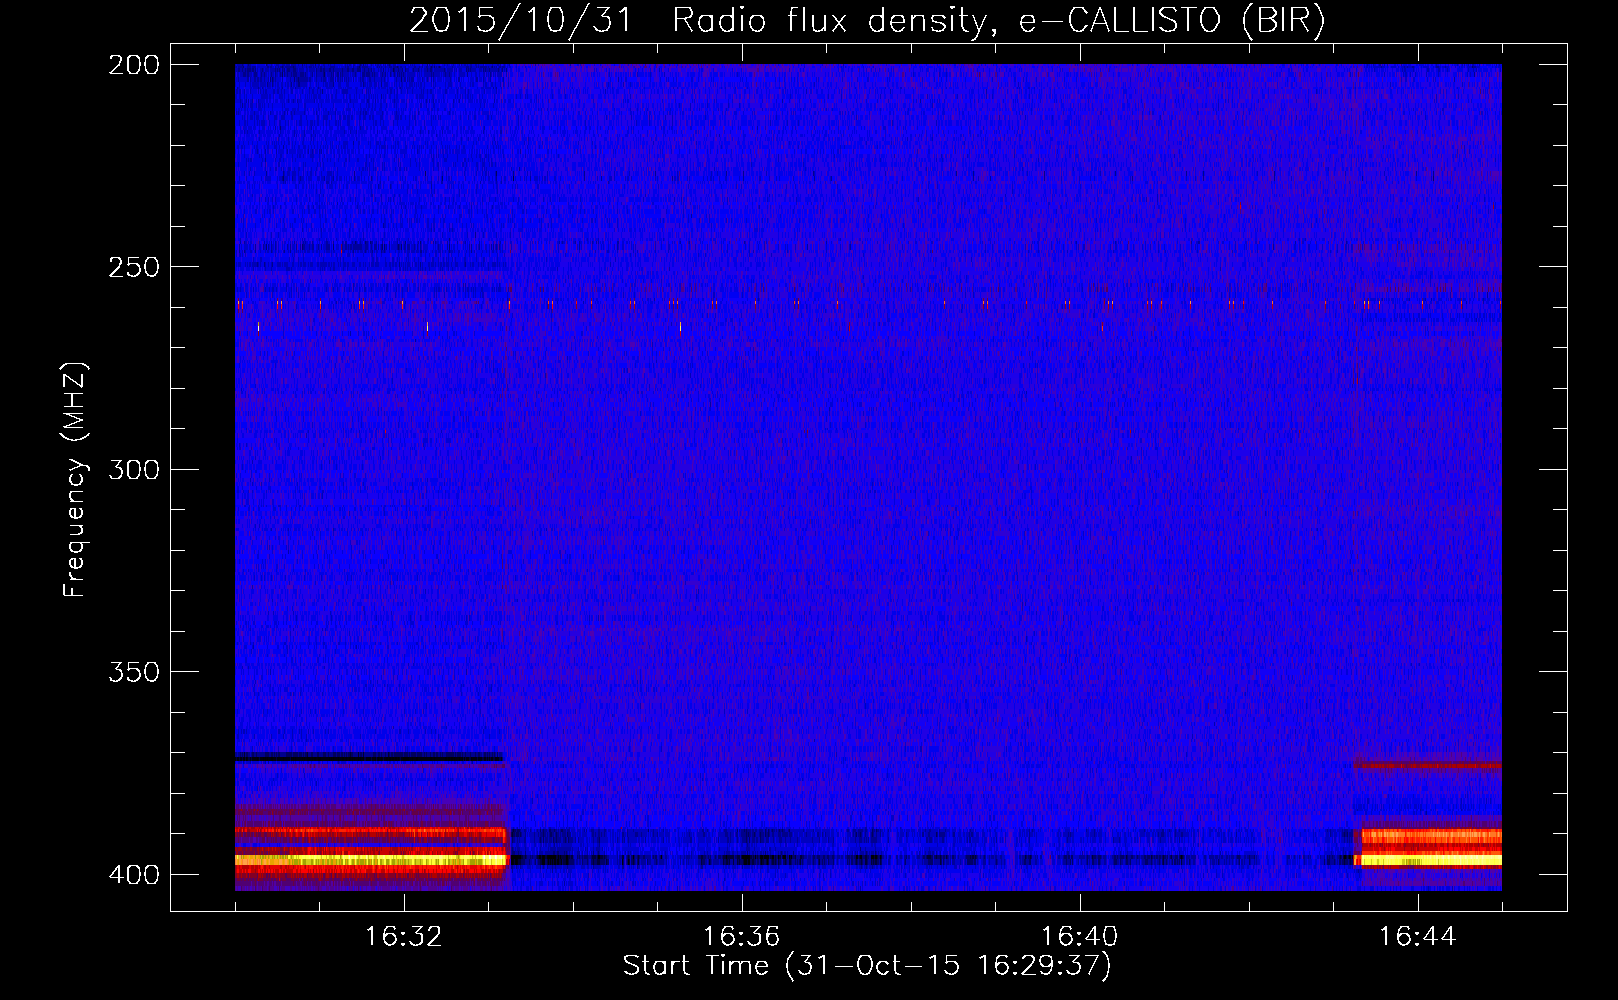The image size is (1618, 1000).
Task: Click the bright yellow emission band at lower left
Action: [371, 860]
